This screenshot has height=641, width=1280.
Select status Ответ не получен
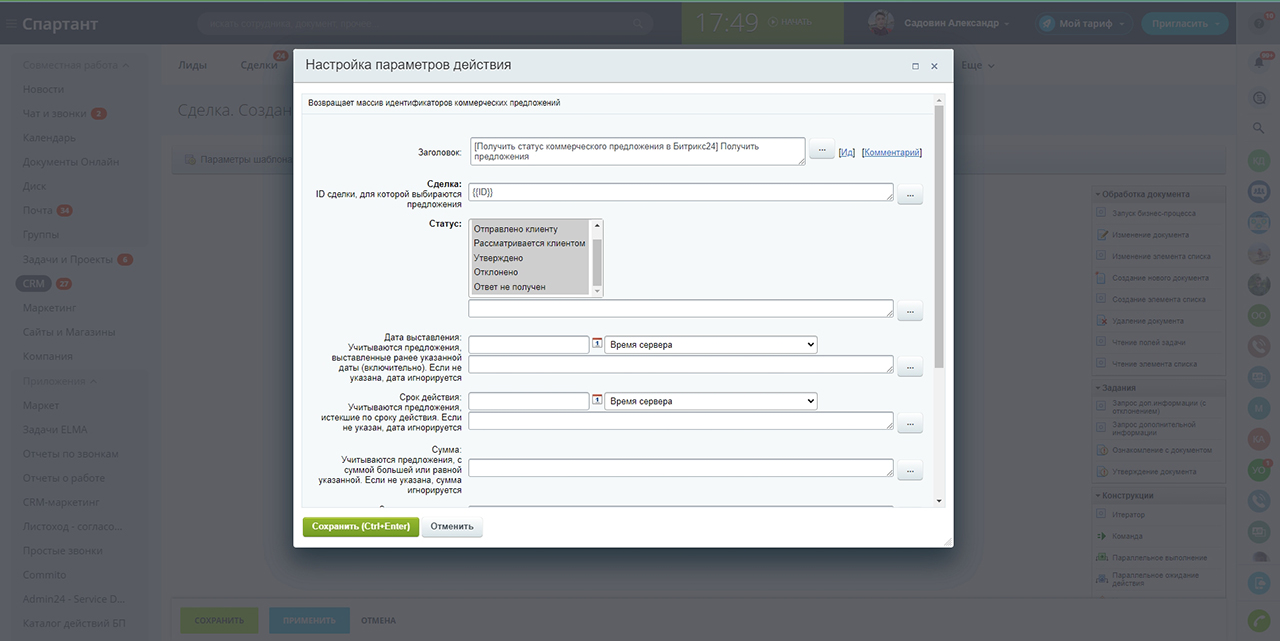point(530,287)
